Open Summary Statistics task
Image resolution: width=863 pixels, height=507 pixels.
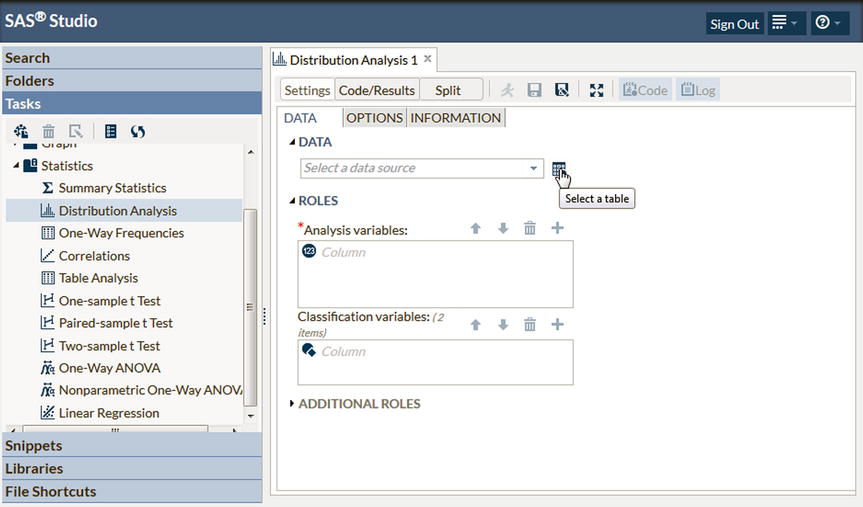(x=112, y=188)
